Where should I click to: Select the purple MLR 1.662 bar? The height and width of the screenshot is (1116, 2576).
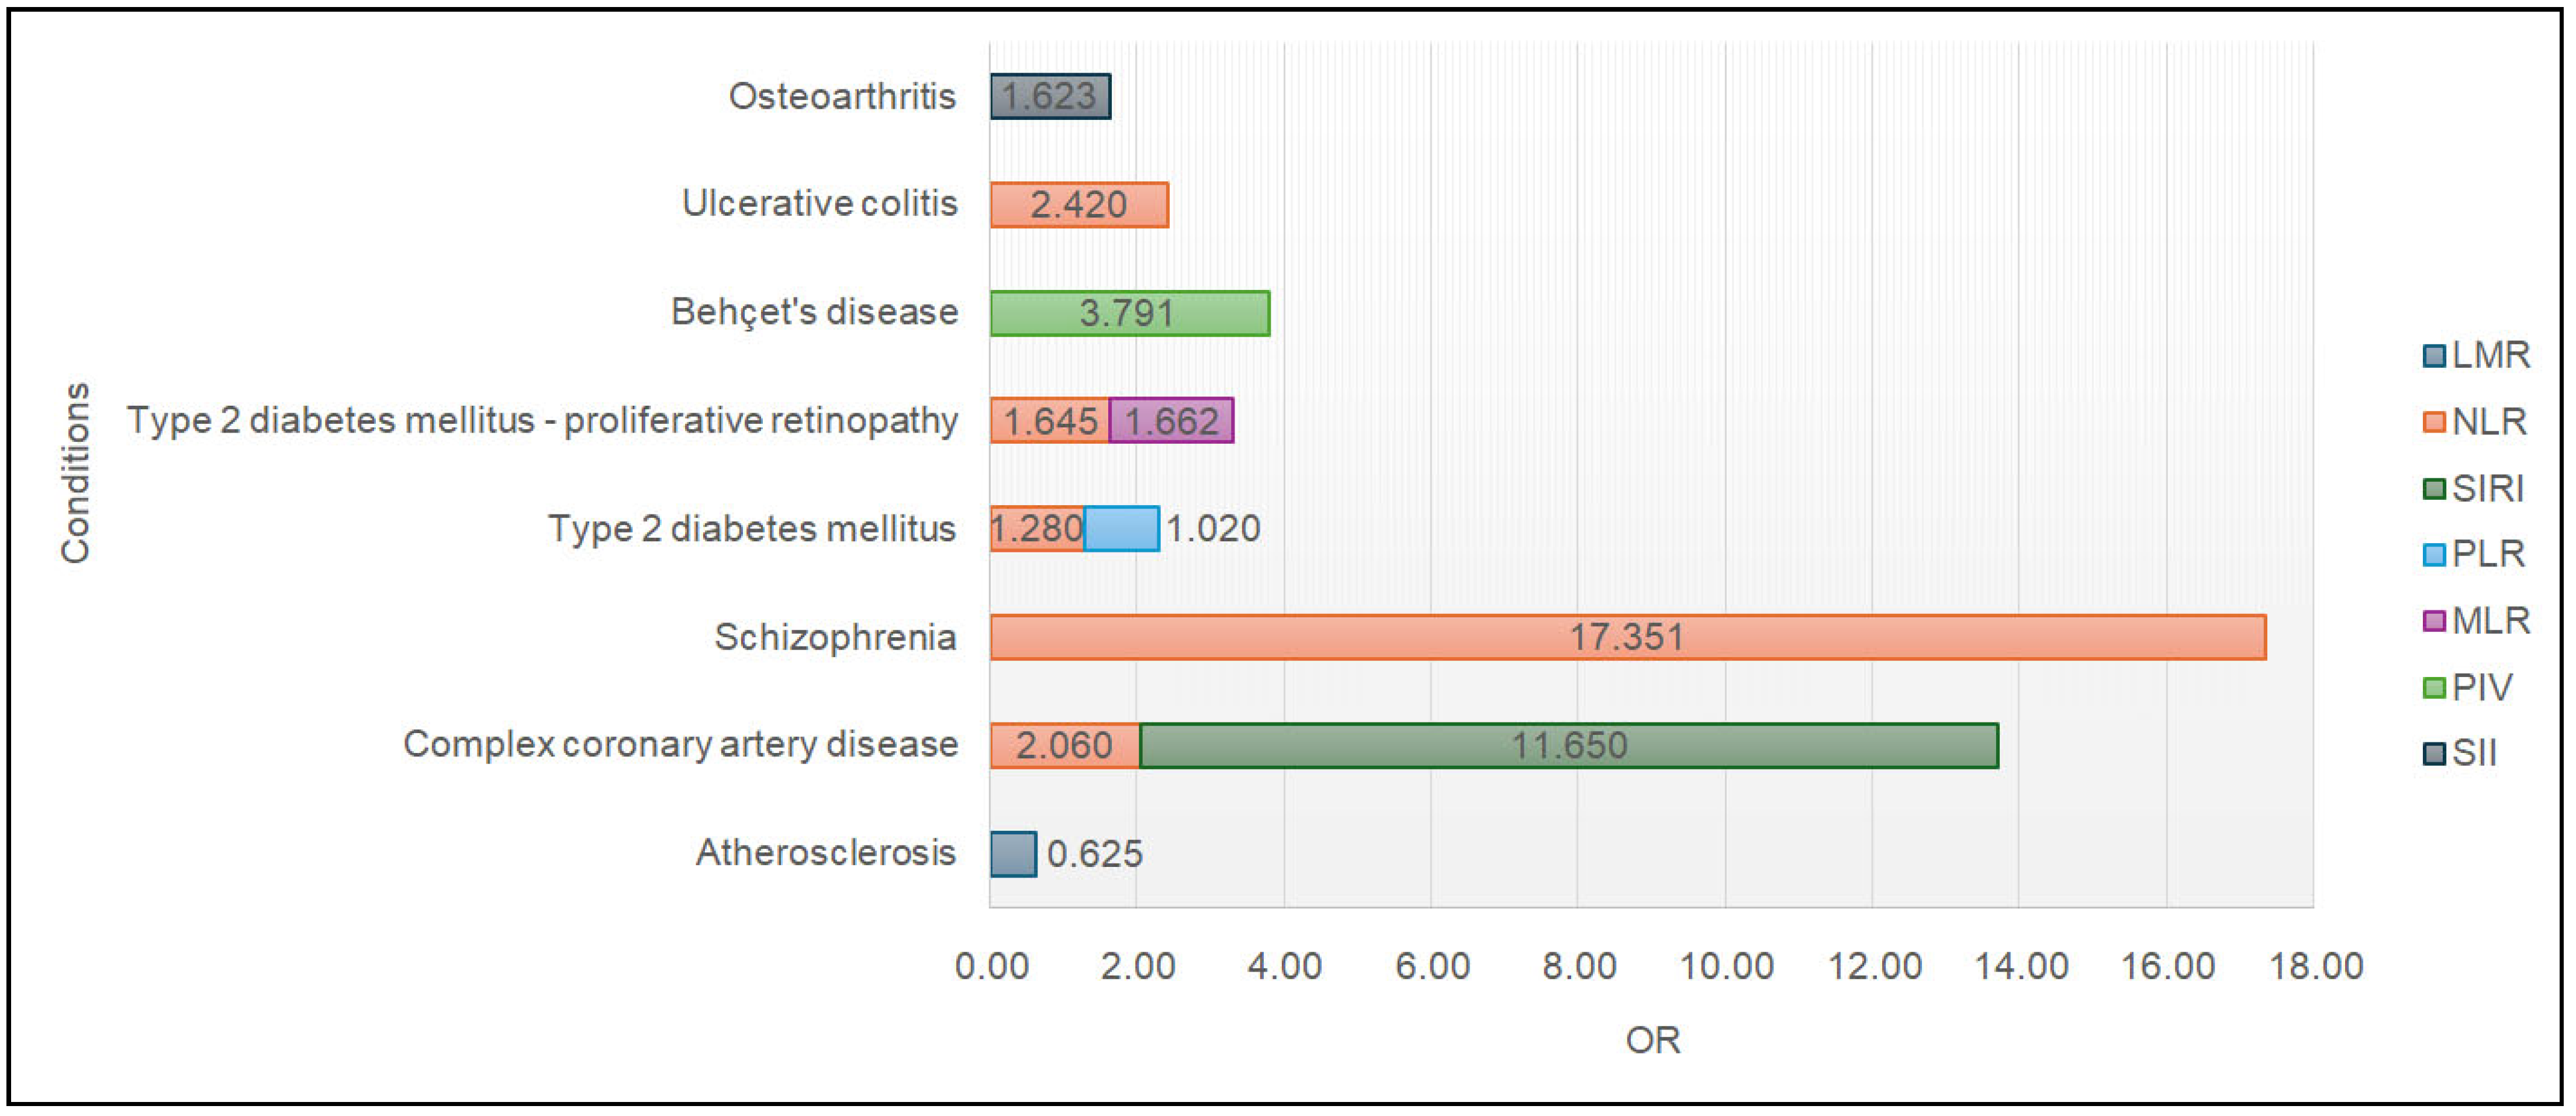point(1171,421)
